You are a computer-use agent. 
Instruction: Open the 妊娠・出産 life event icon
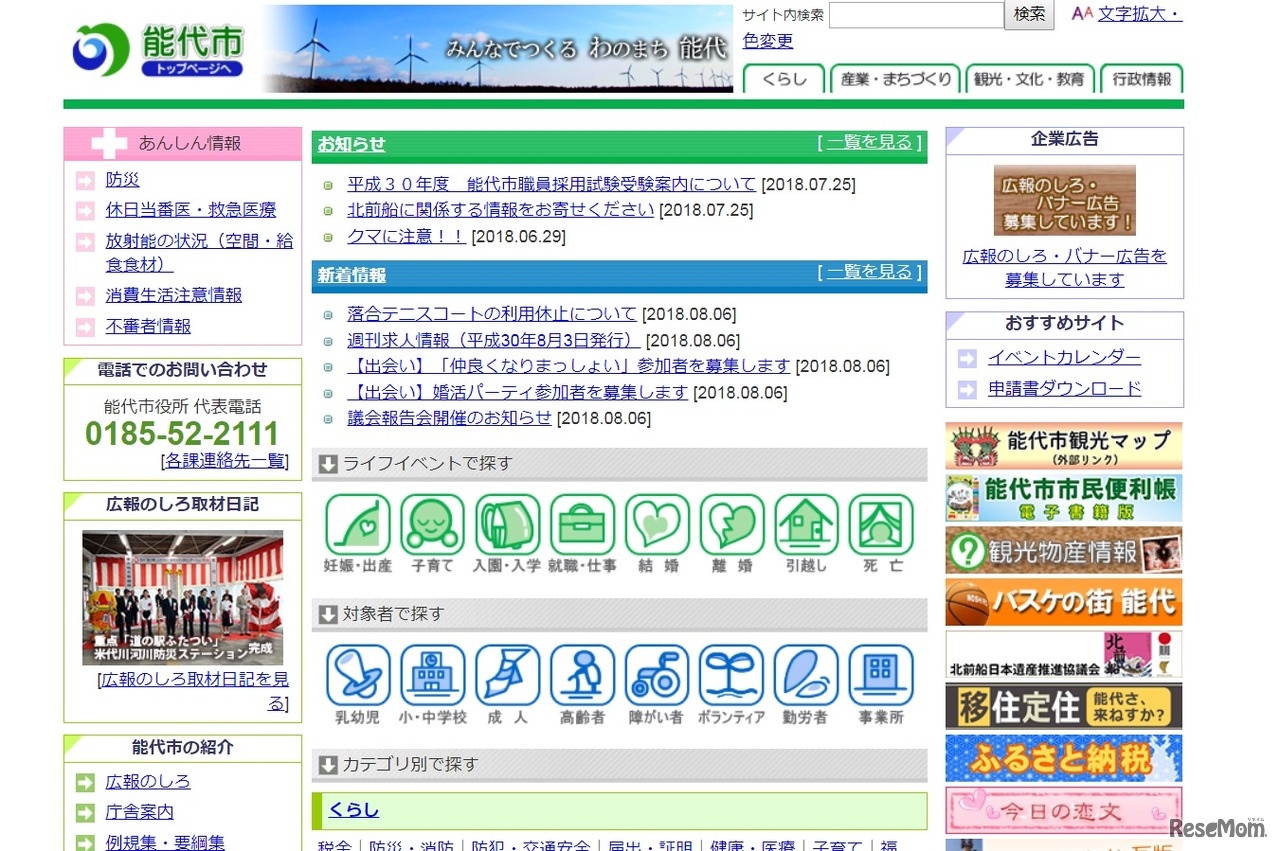(x=358, y=534)
